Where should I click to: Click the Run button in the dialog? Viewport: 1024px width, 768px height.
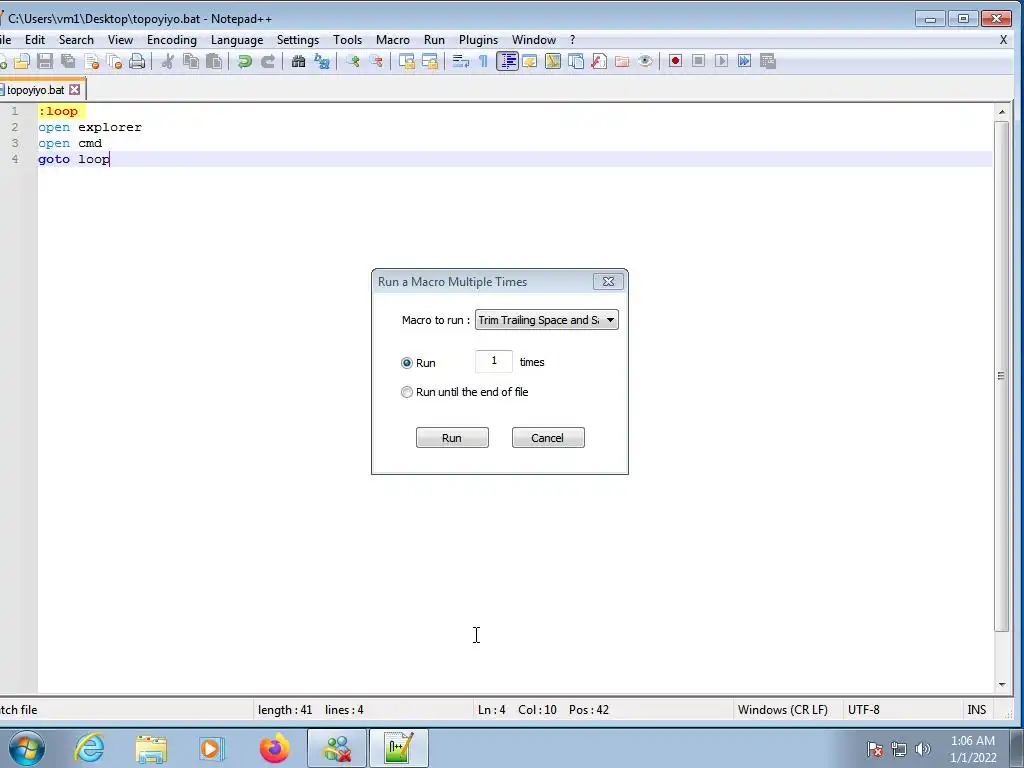(452, 438)
